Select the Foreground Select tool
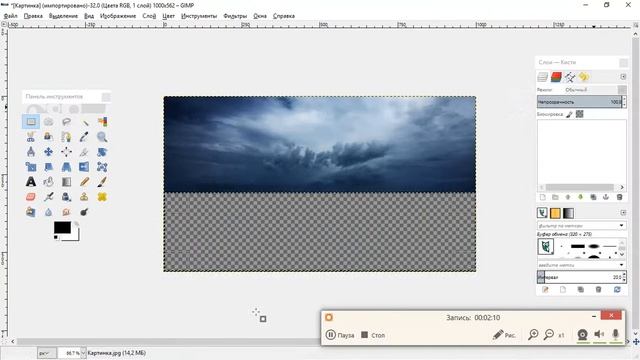The height and width of the screenshot is (360, 640). 49,137
